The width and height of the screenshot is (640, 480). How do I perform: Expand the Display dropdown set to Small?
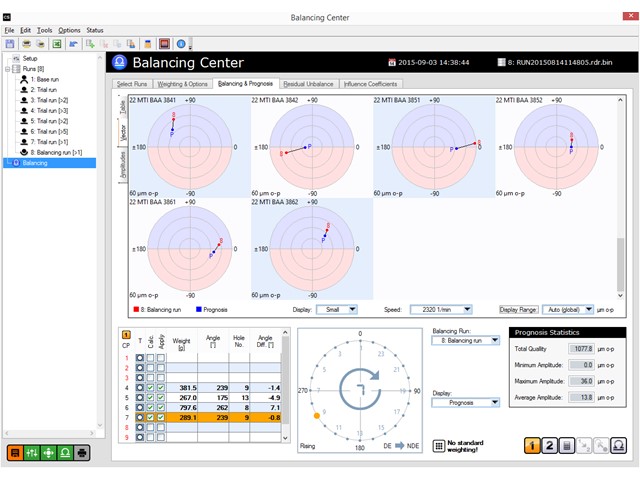coord(337,310)
